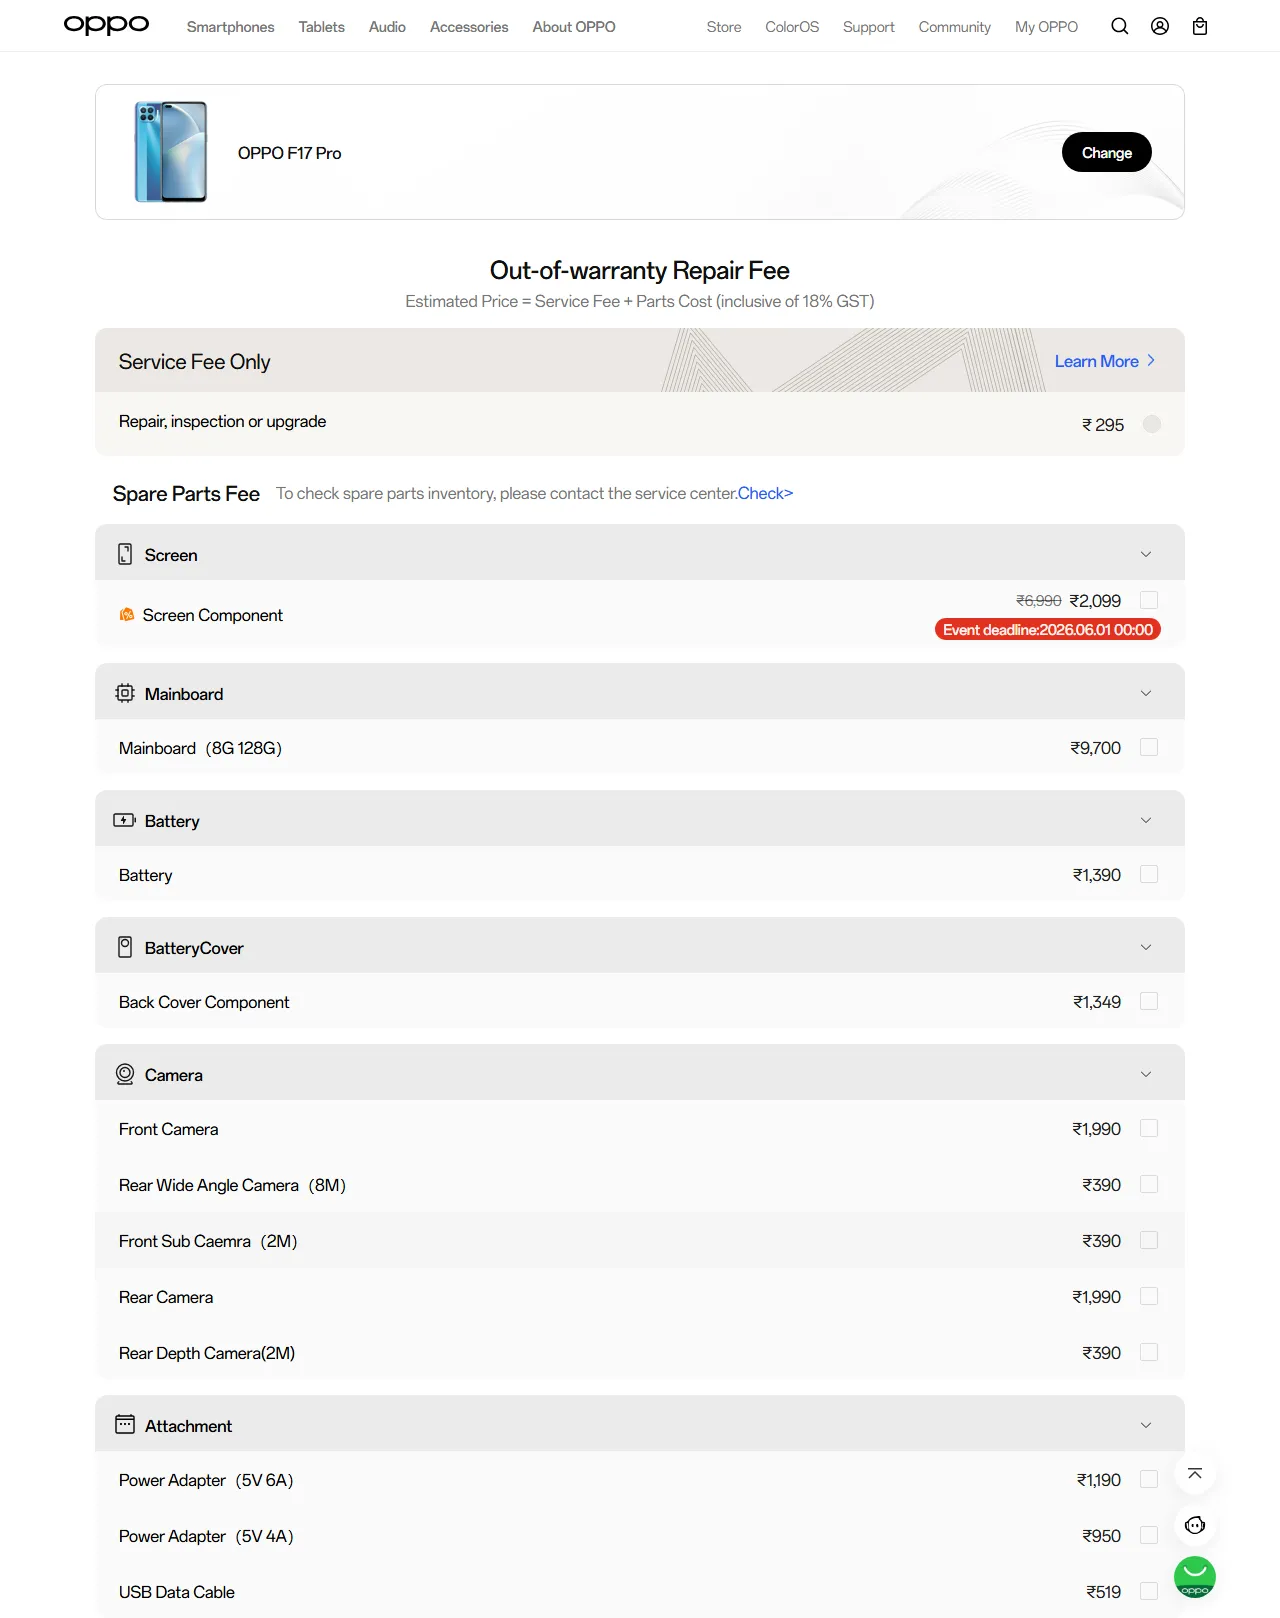The width and height of the screenshot is (1280, 1618).
Task: Collapse the Mainboard section chevron
Action: 1146,693
